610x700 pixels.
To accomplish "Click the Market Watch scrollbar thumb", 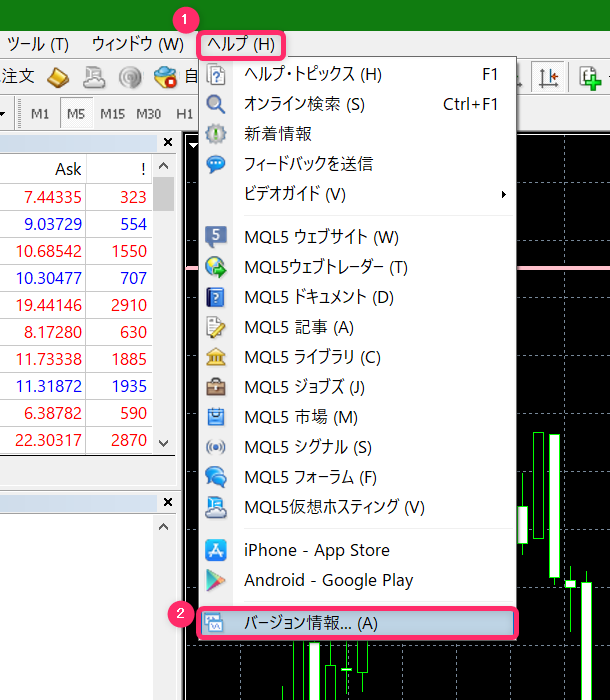I will pyautogui.click(x=163, y=193).
